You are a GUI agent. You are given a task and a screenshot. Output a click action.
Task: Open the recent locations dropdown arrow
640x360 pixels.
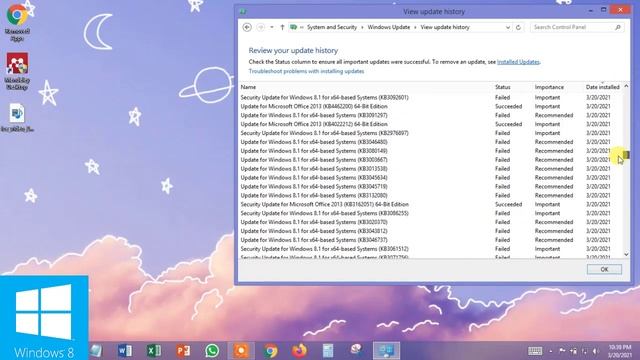[x=272, y=27]
